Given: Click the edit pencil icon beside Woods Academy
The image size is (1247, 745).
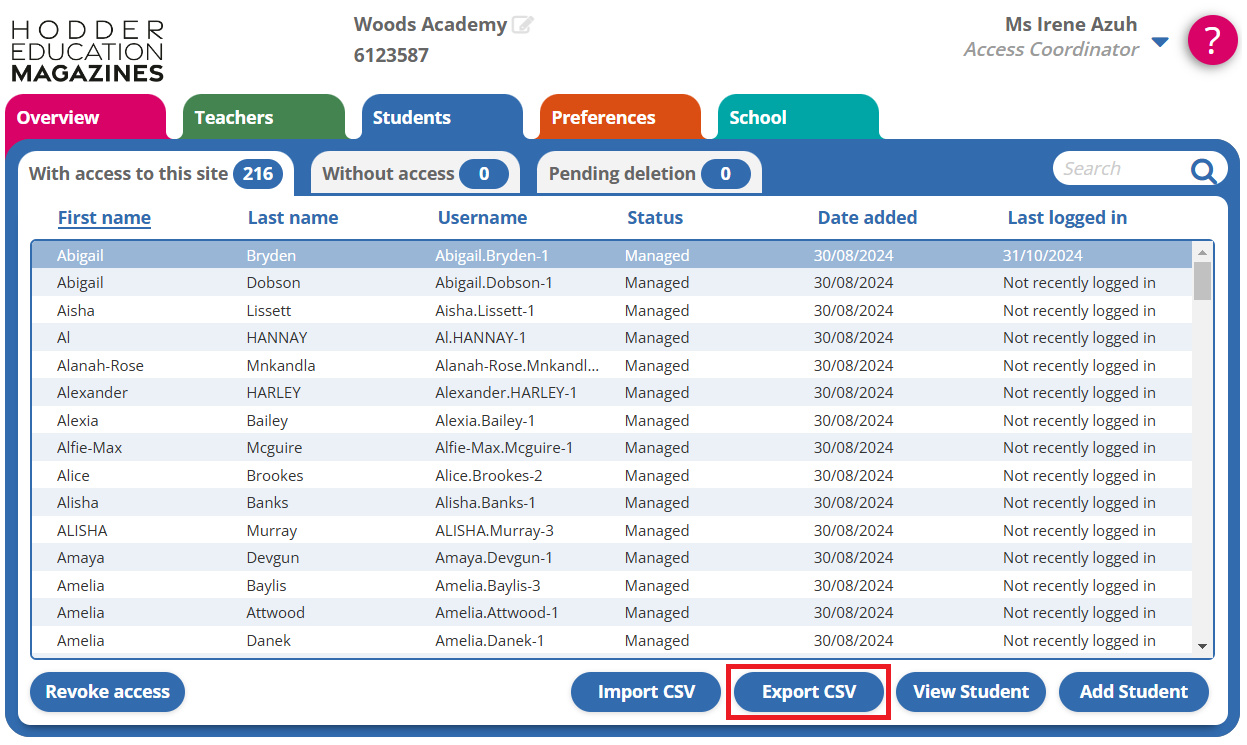Looking at the screenshot, I should tap(522, 25).
